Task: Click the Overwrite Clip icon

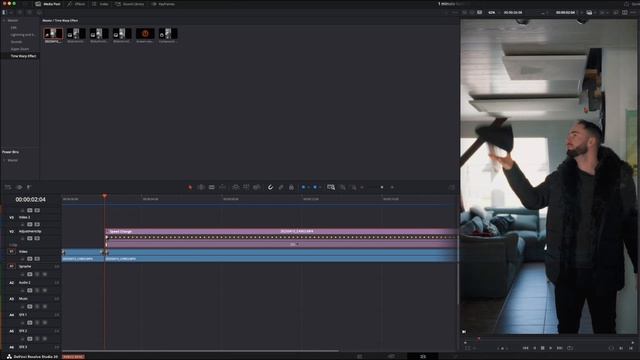Action: click(x=246, y=187)
